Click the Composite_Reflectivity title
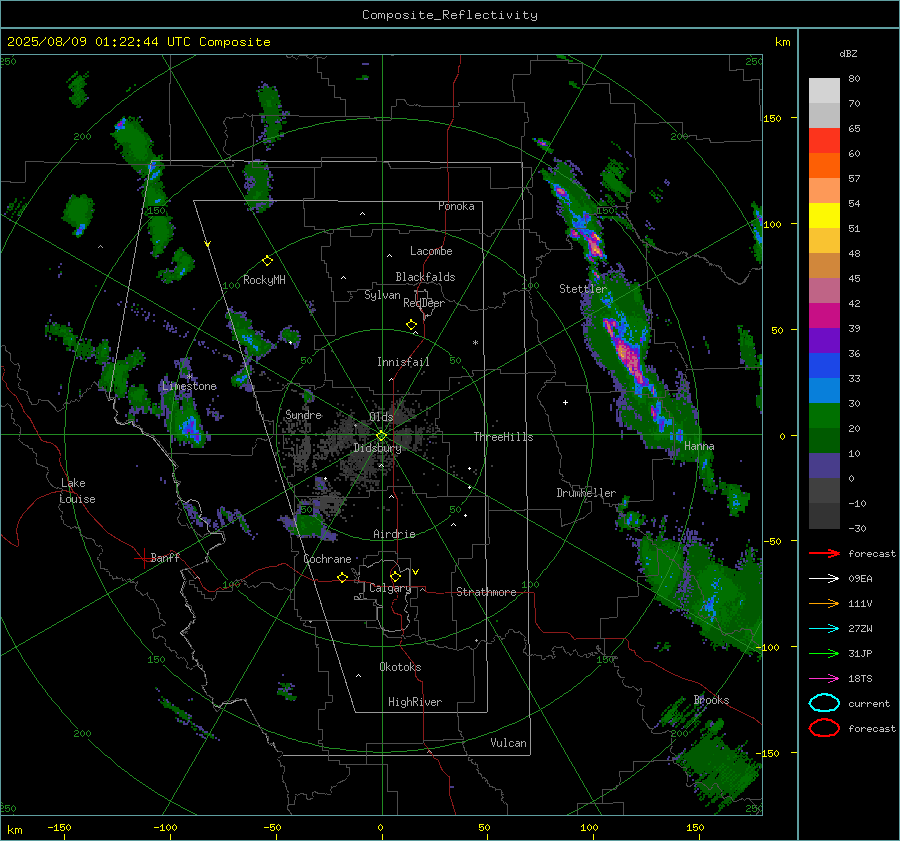900x841 pixels. [x=450, y=15]
